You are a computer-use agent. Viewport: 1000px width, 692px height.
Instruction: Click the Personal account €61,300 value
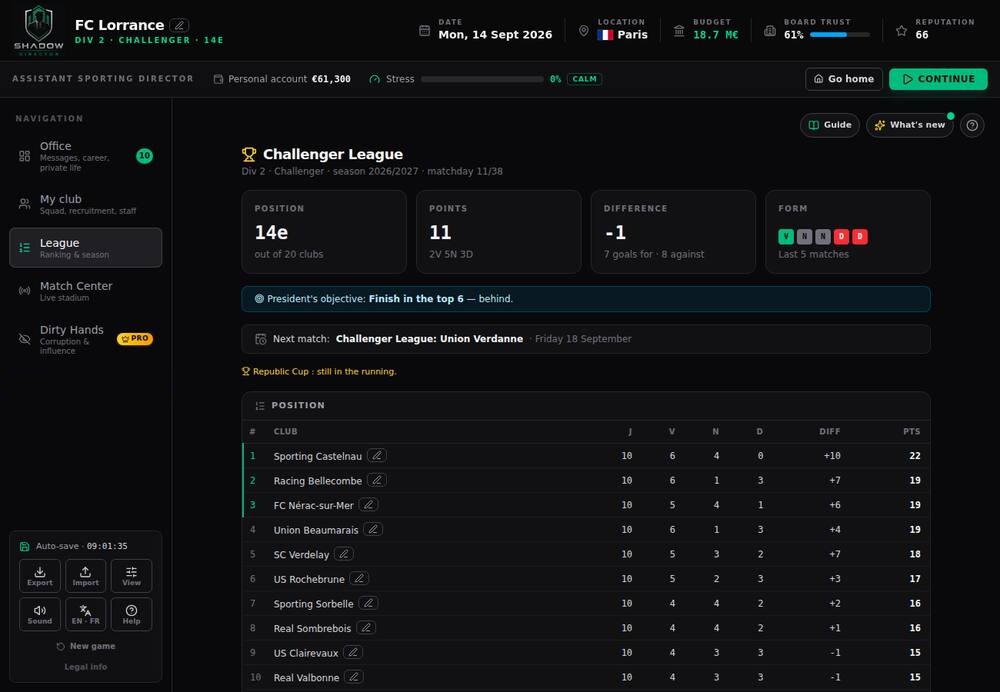331,79
